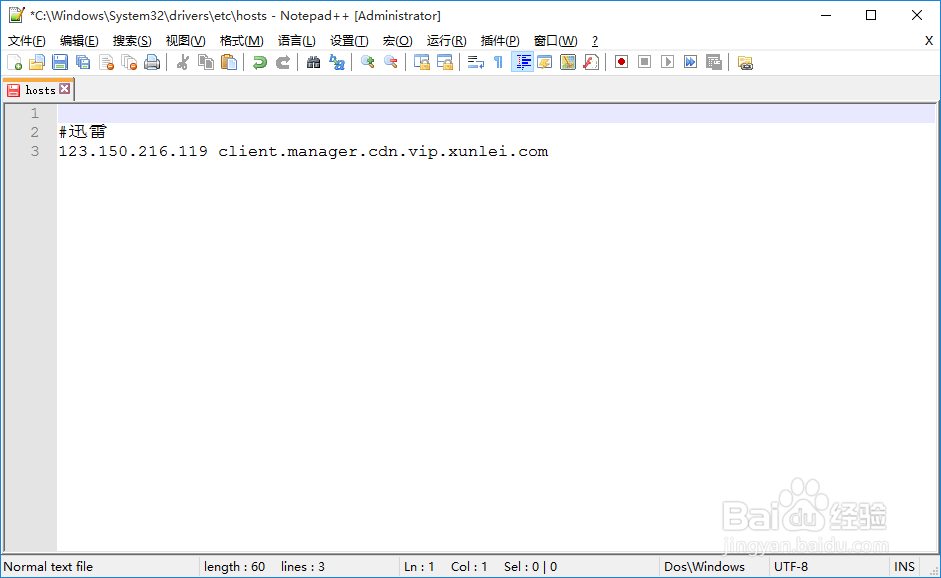Close document using menu bar X

click(928, 41)
